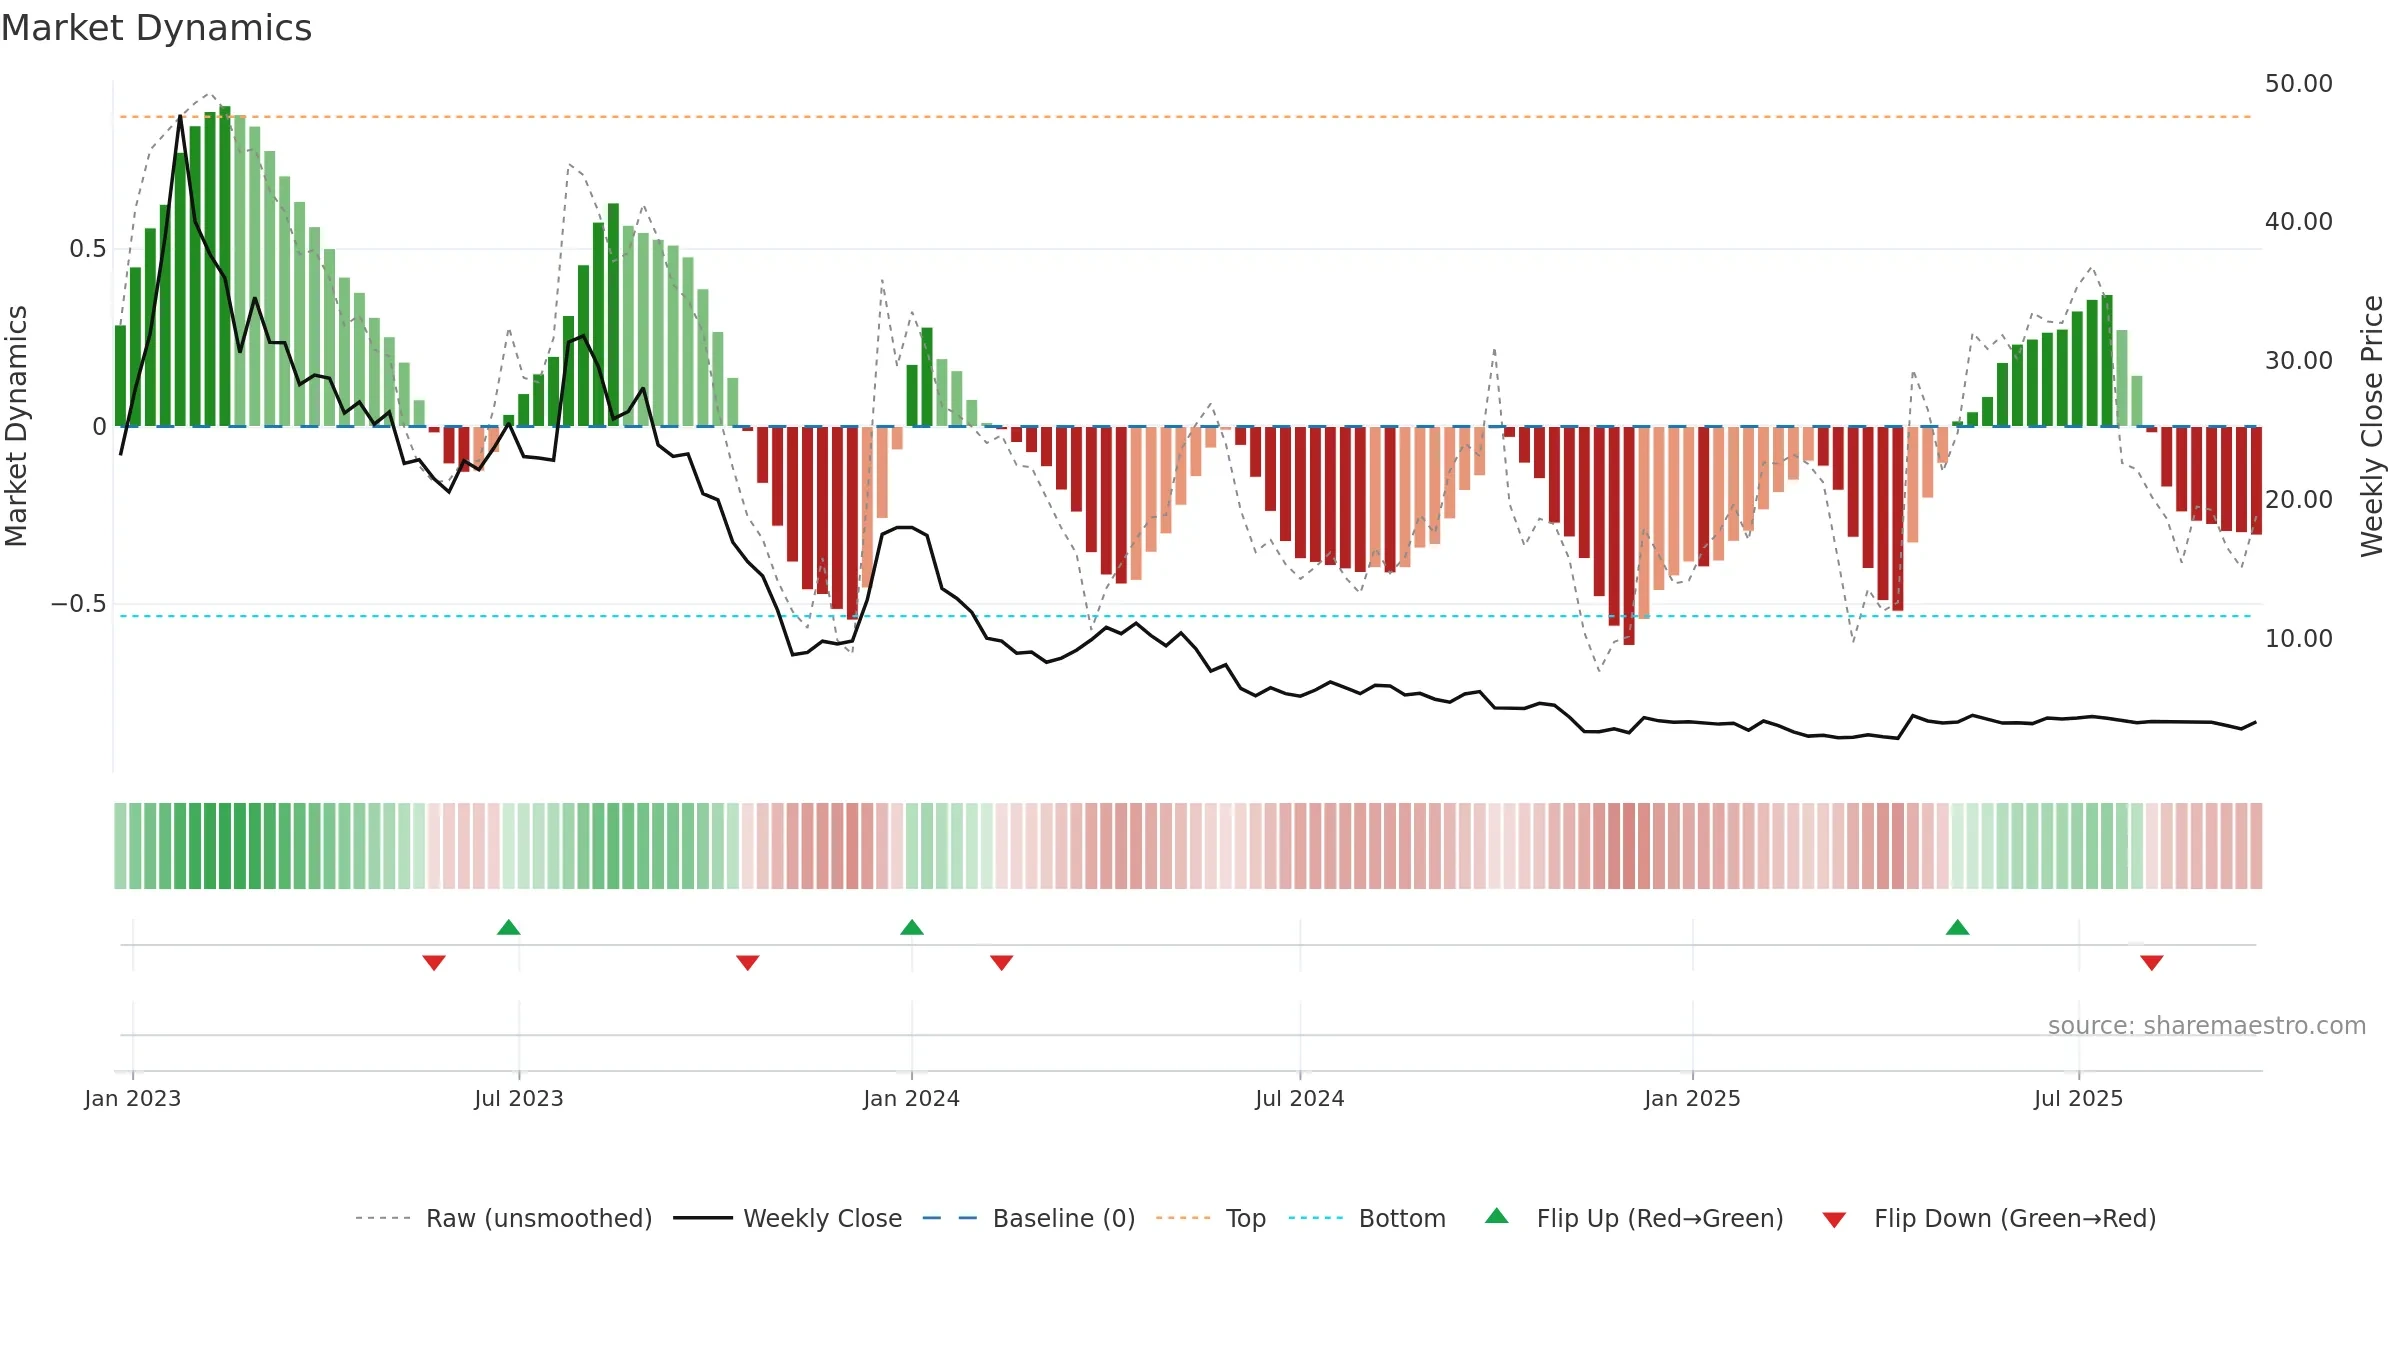Click the flip-down marker in October 2023
This screenshot has width=2400, height=1350.
(x=748, y=962)
